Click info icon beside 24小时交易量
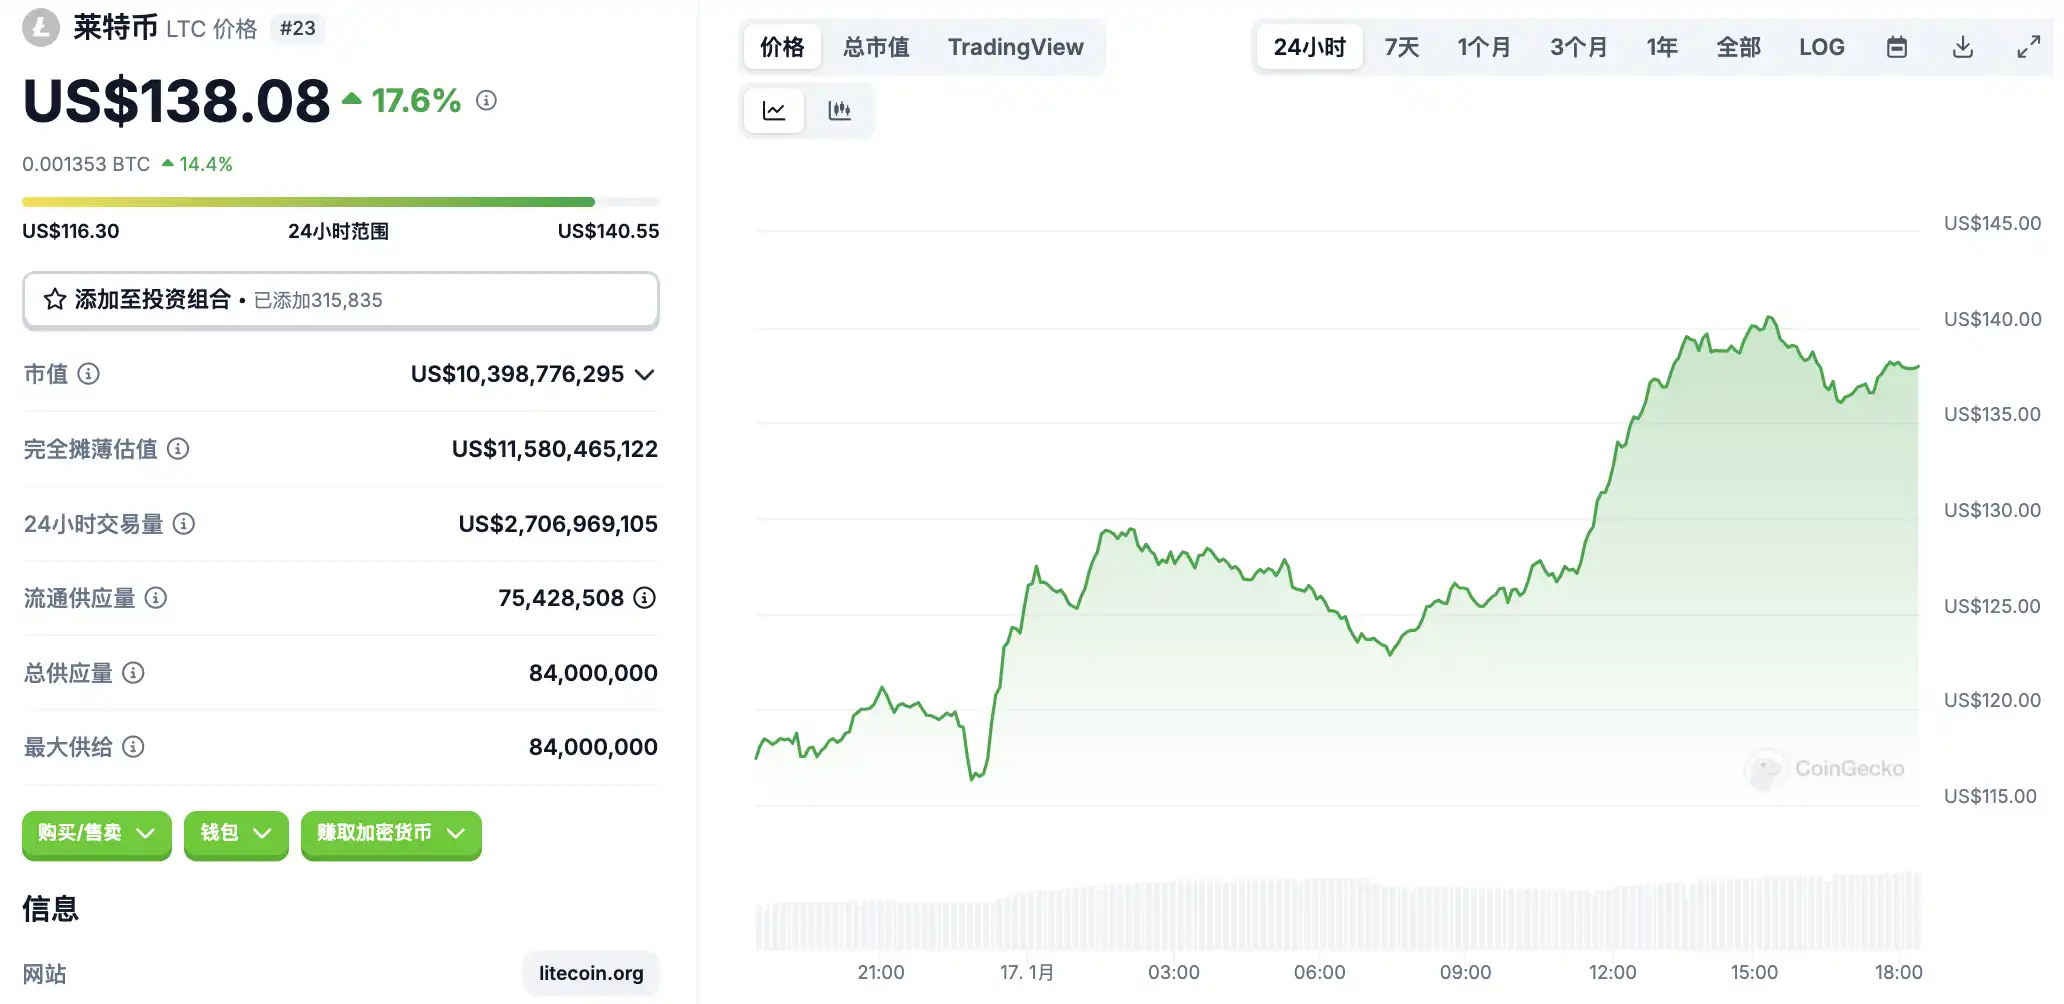 (x=184, y=524)
